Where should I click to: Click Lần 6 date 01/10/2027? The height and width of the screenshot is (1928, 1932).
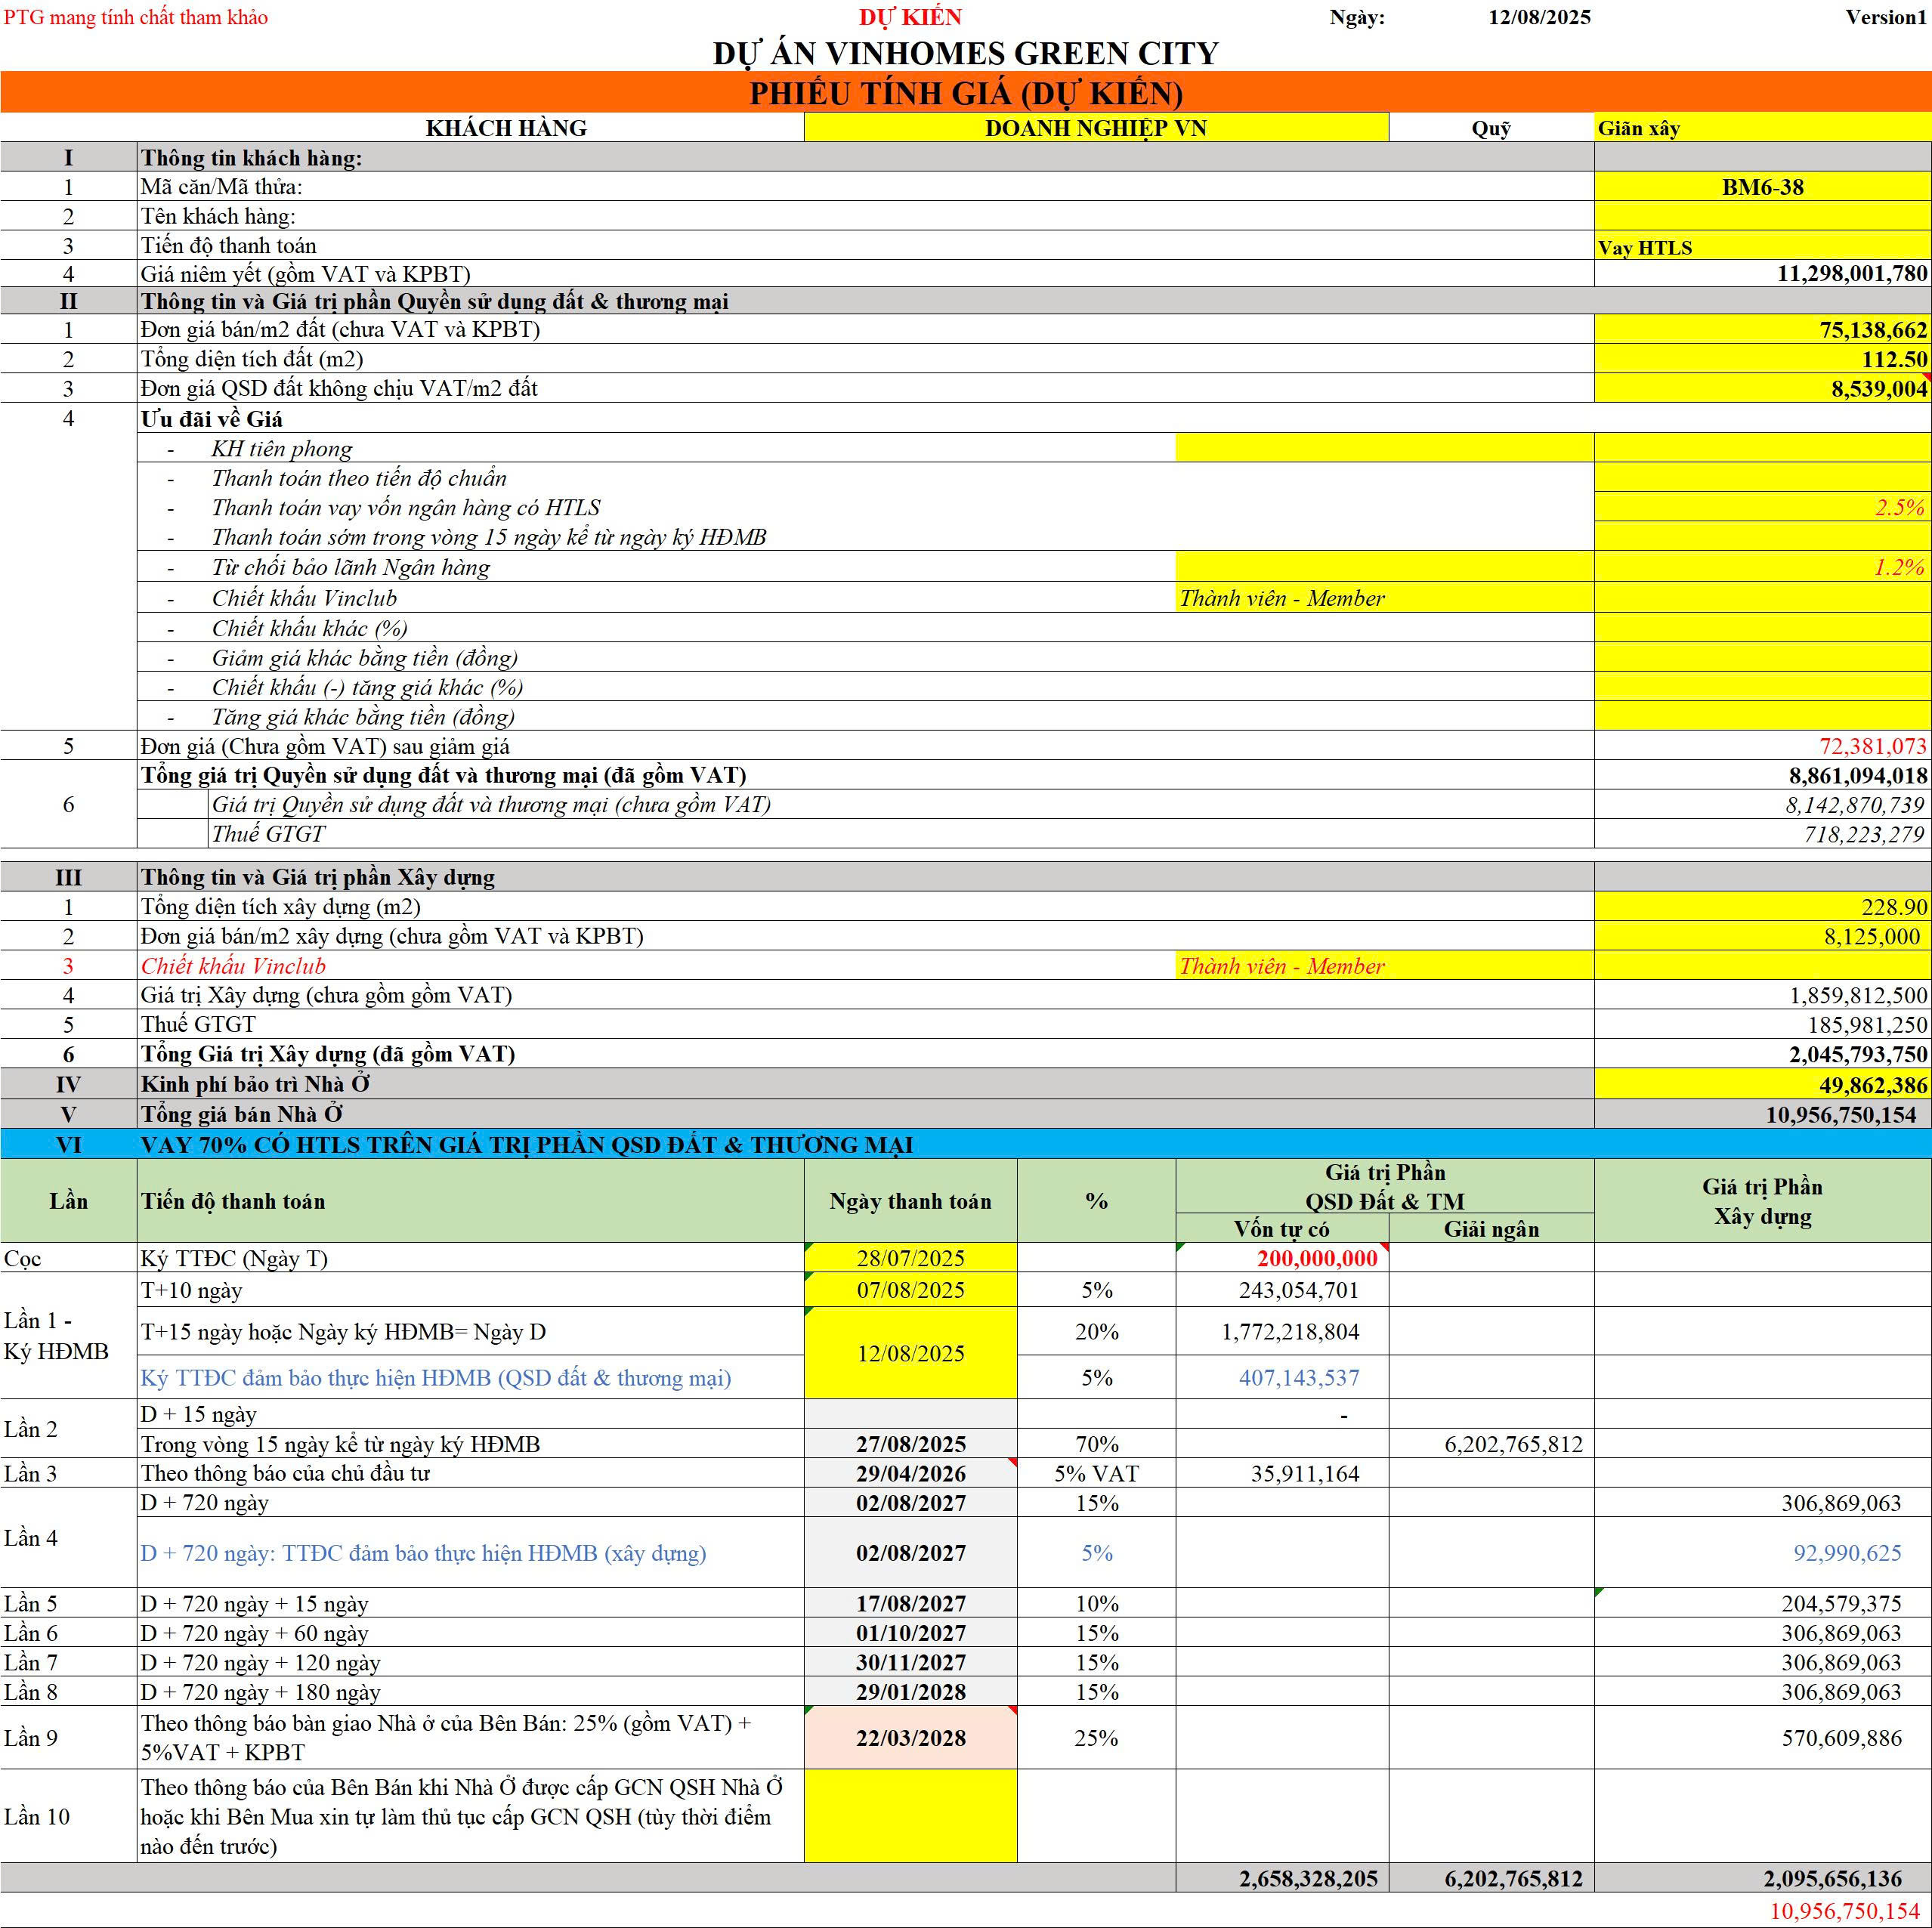910,1633
